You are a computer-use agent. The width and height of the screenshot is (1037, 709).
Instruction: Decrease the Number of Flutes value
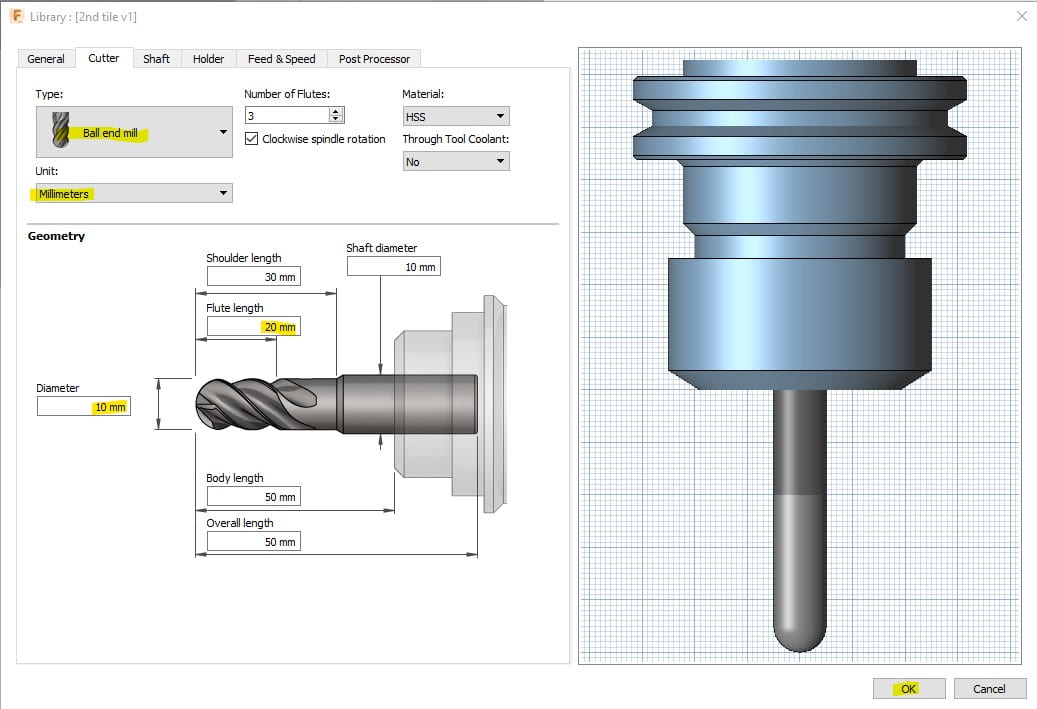337,120
